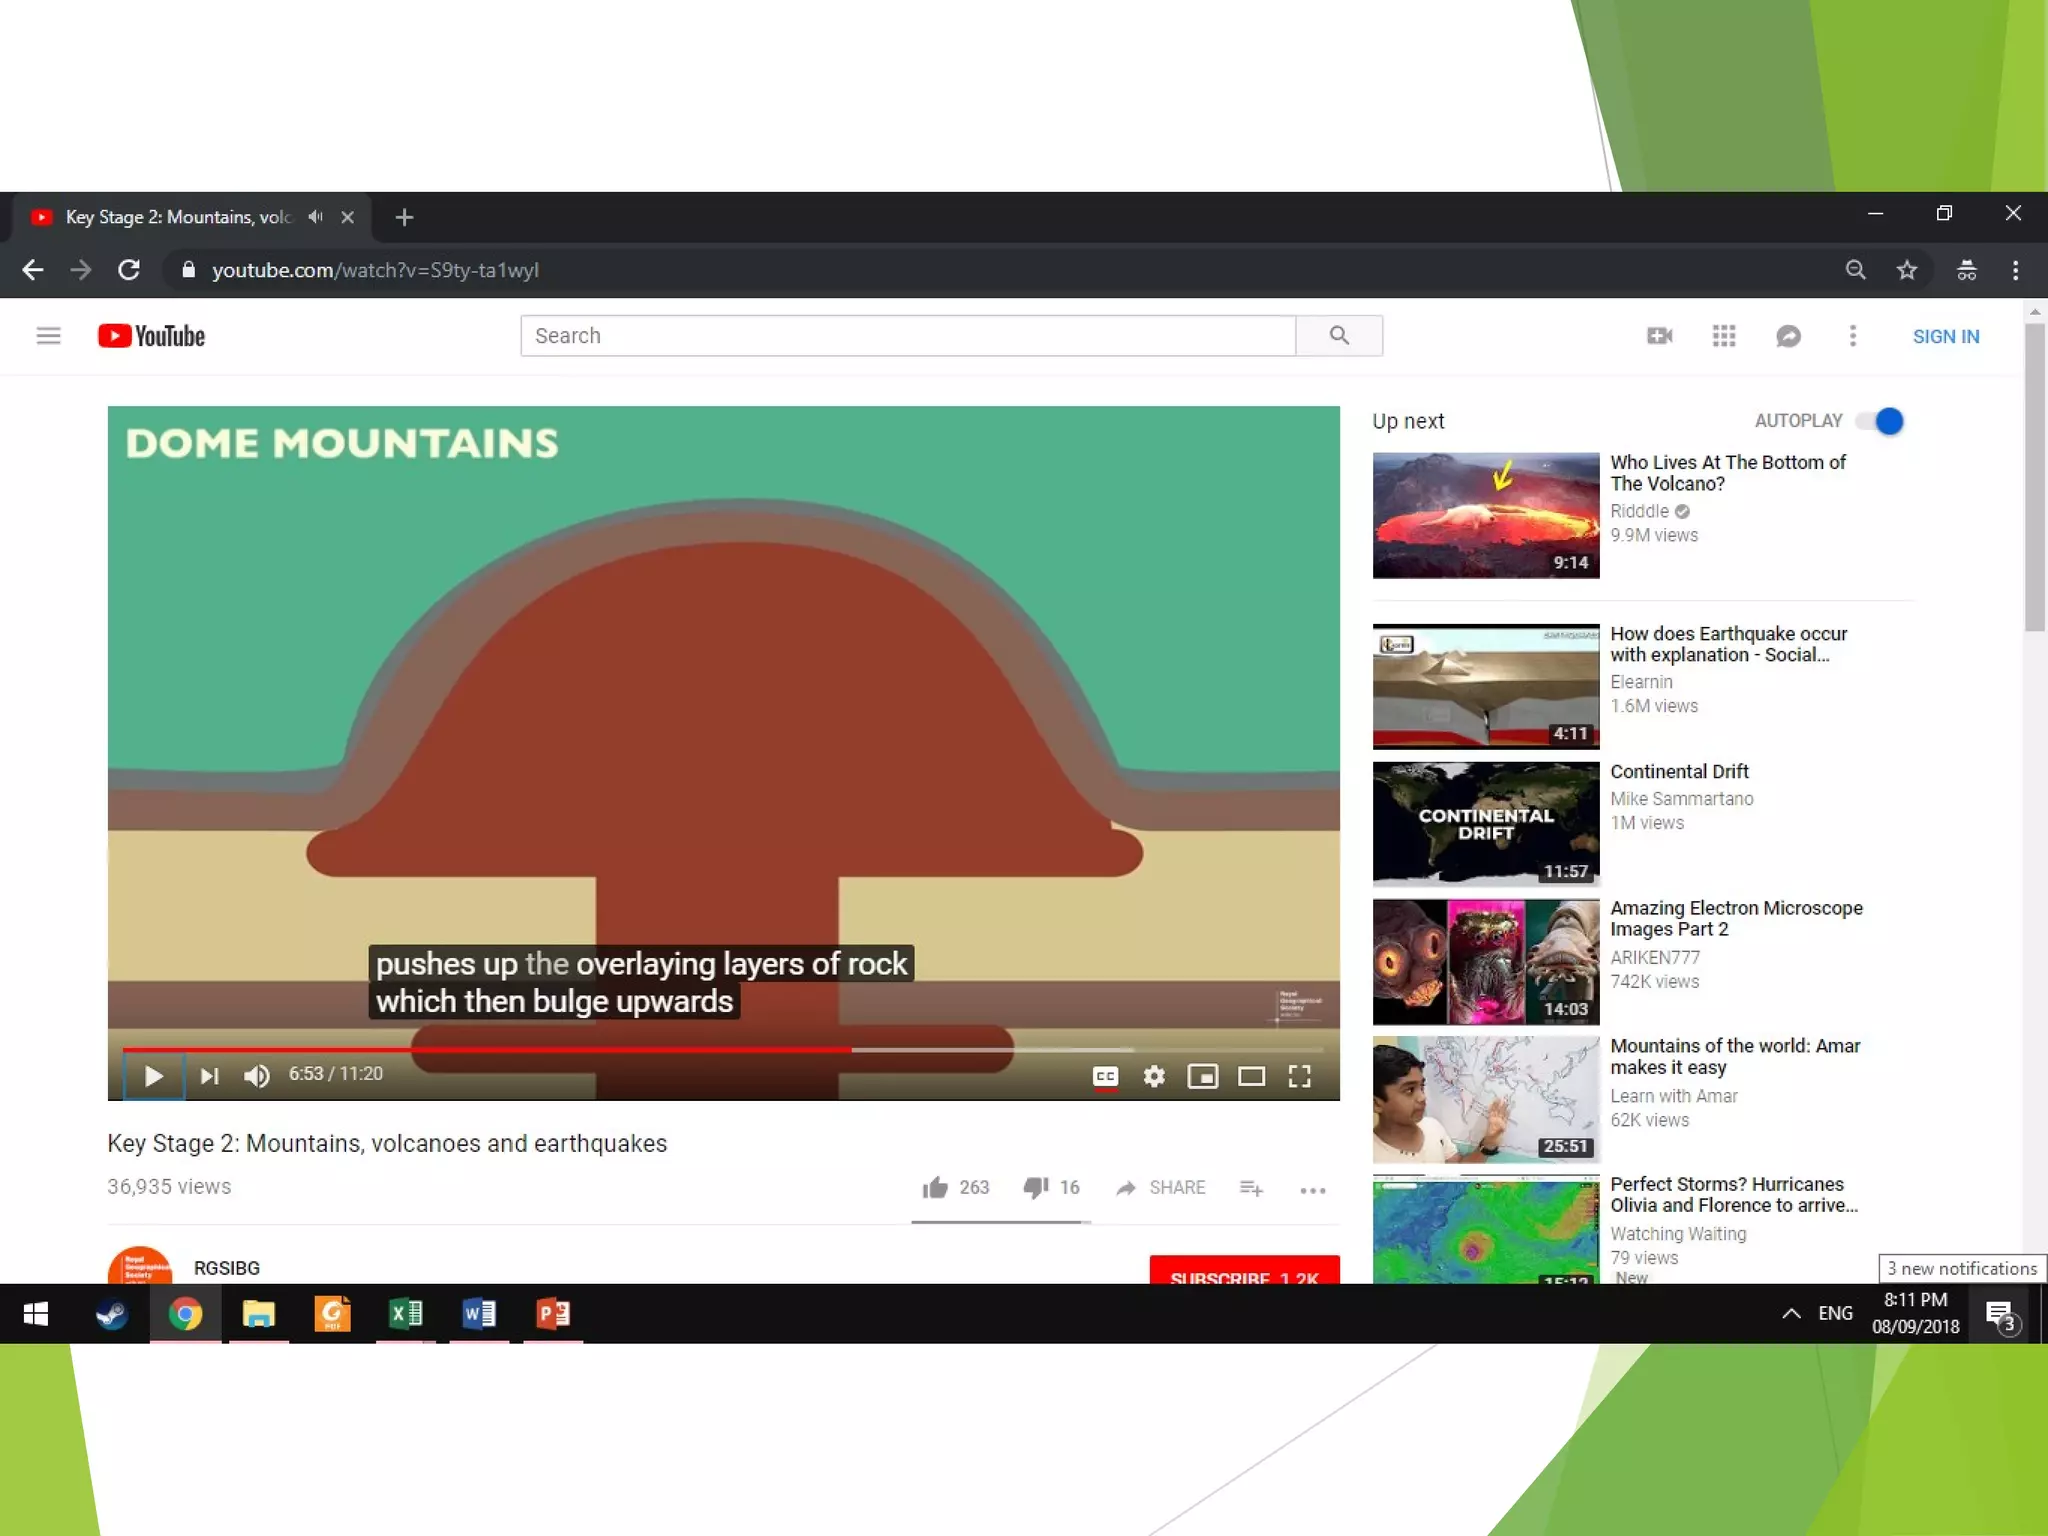2048x1536 pixels.
Task: Open the hamburger guide menu
Action: [x=48, y=336]
